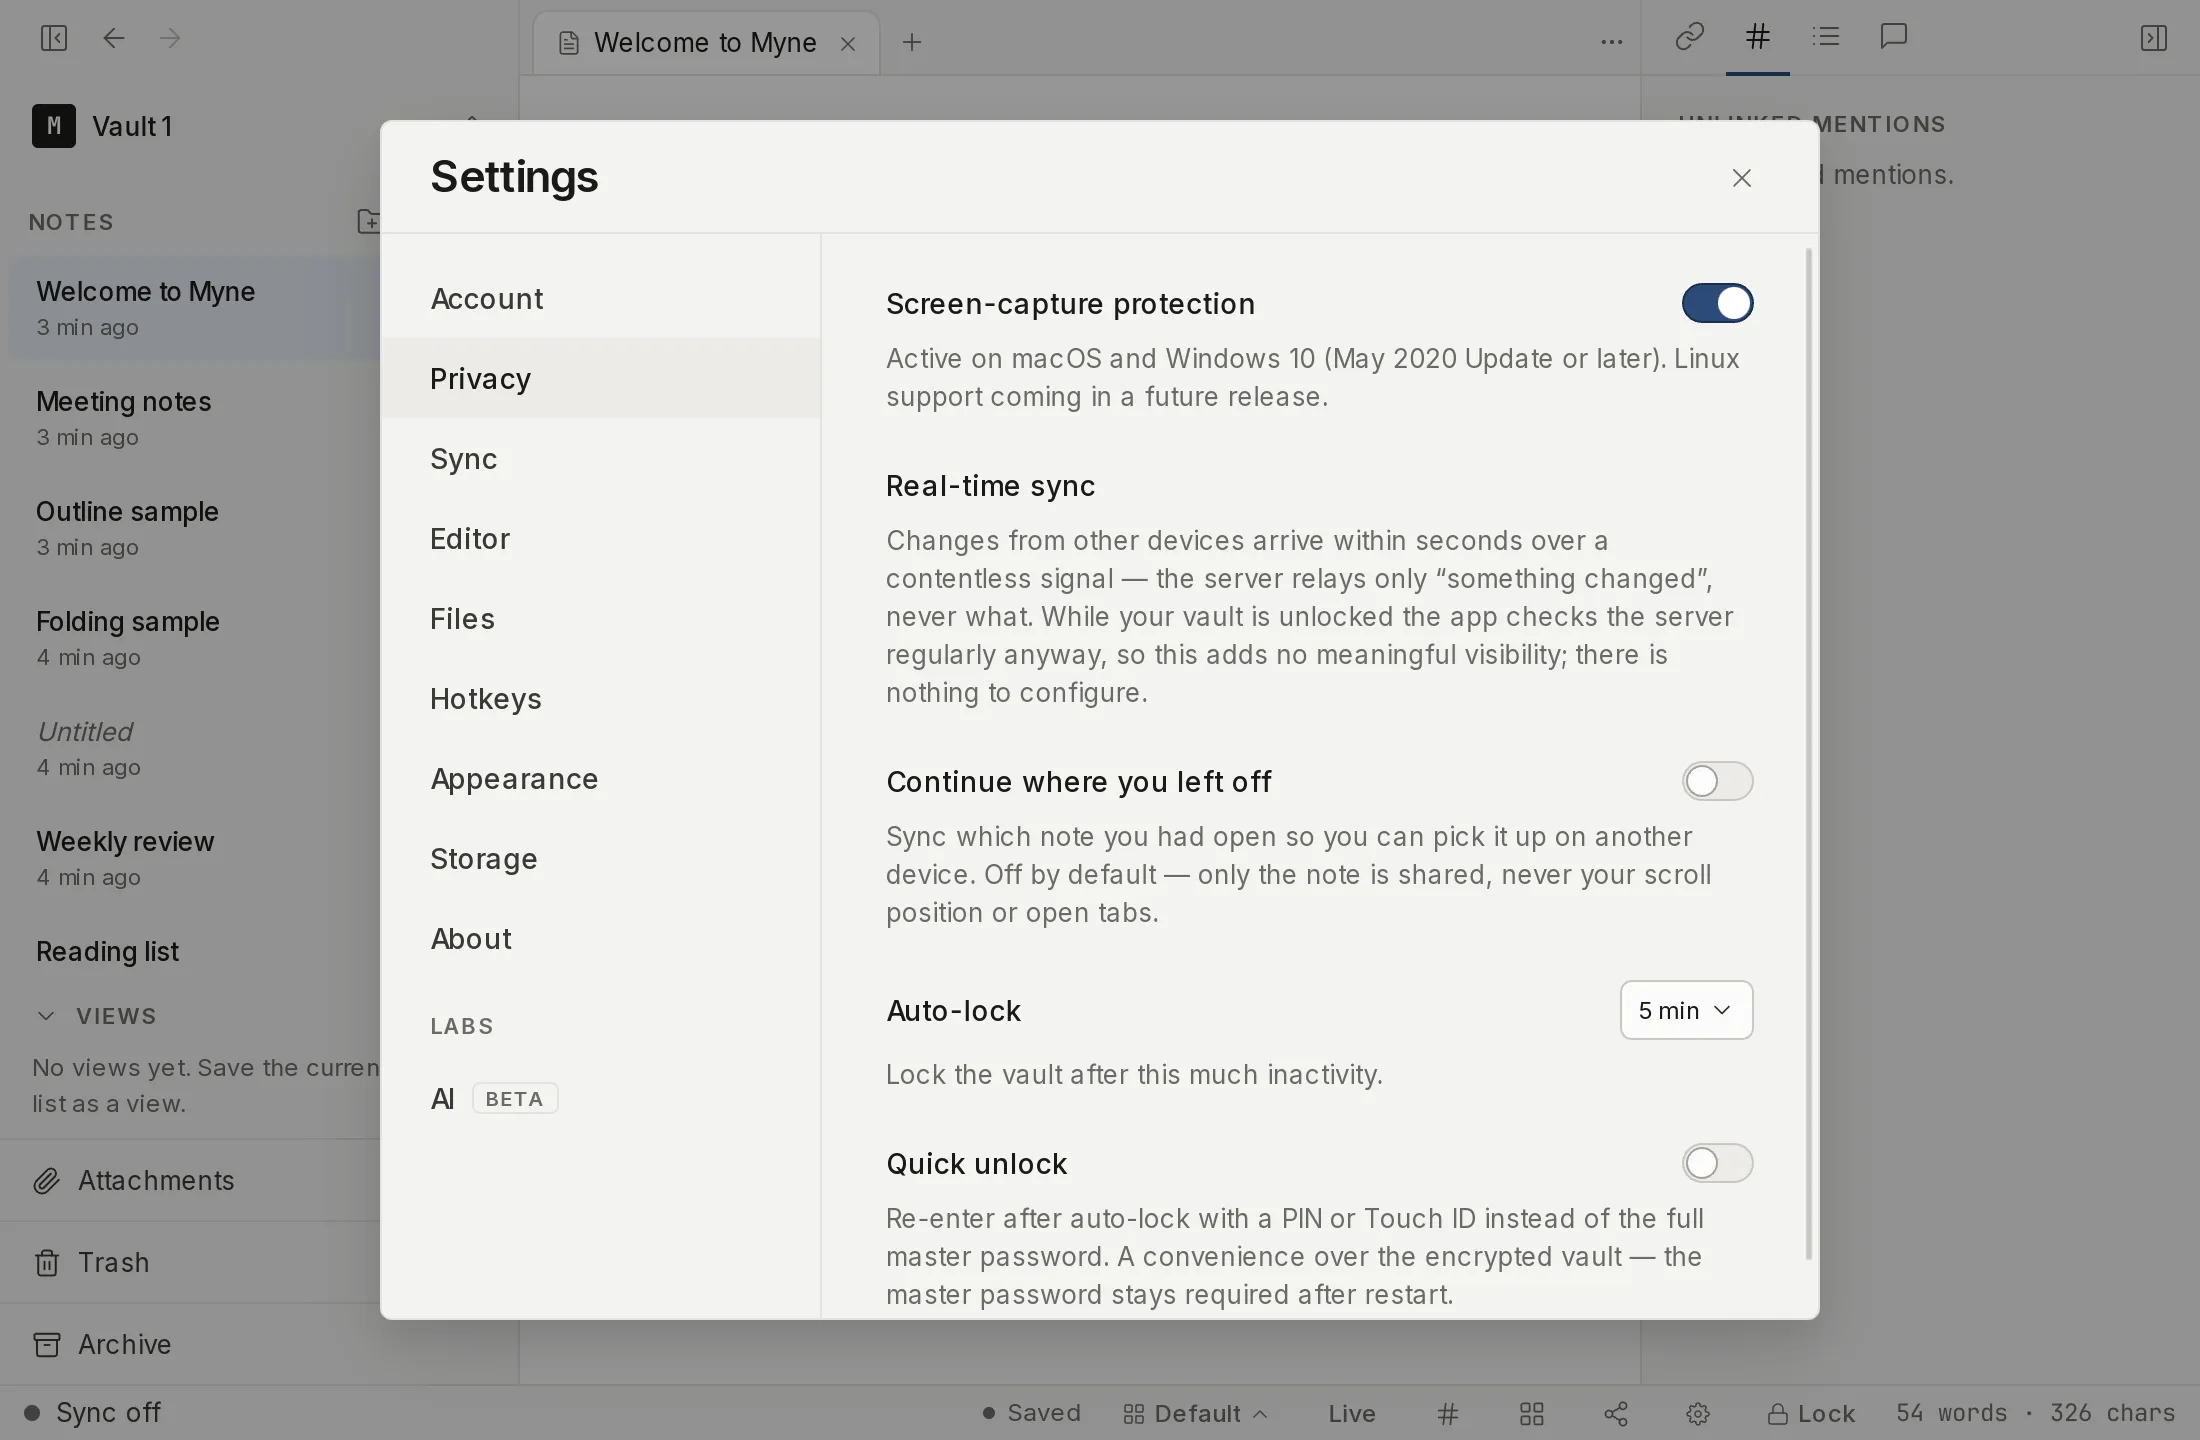Show the outline list icon panel
Image resolution: width=2200 pixels, height=1440 pixels.
click(1826, 37)
